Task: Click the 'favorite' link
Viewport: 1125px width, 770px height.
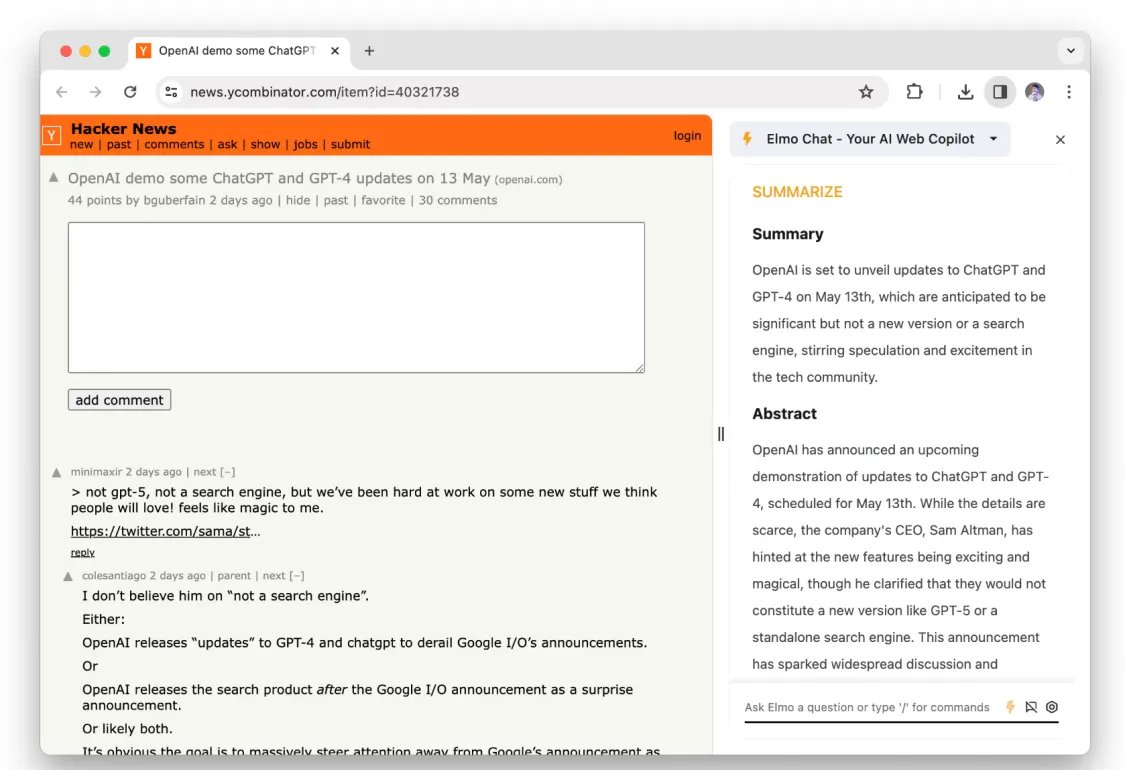Action: pyautogui.click(x=383, y=200)
